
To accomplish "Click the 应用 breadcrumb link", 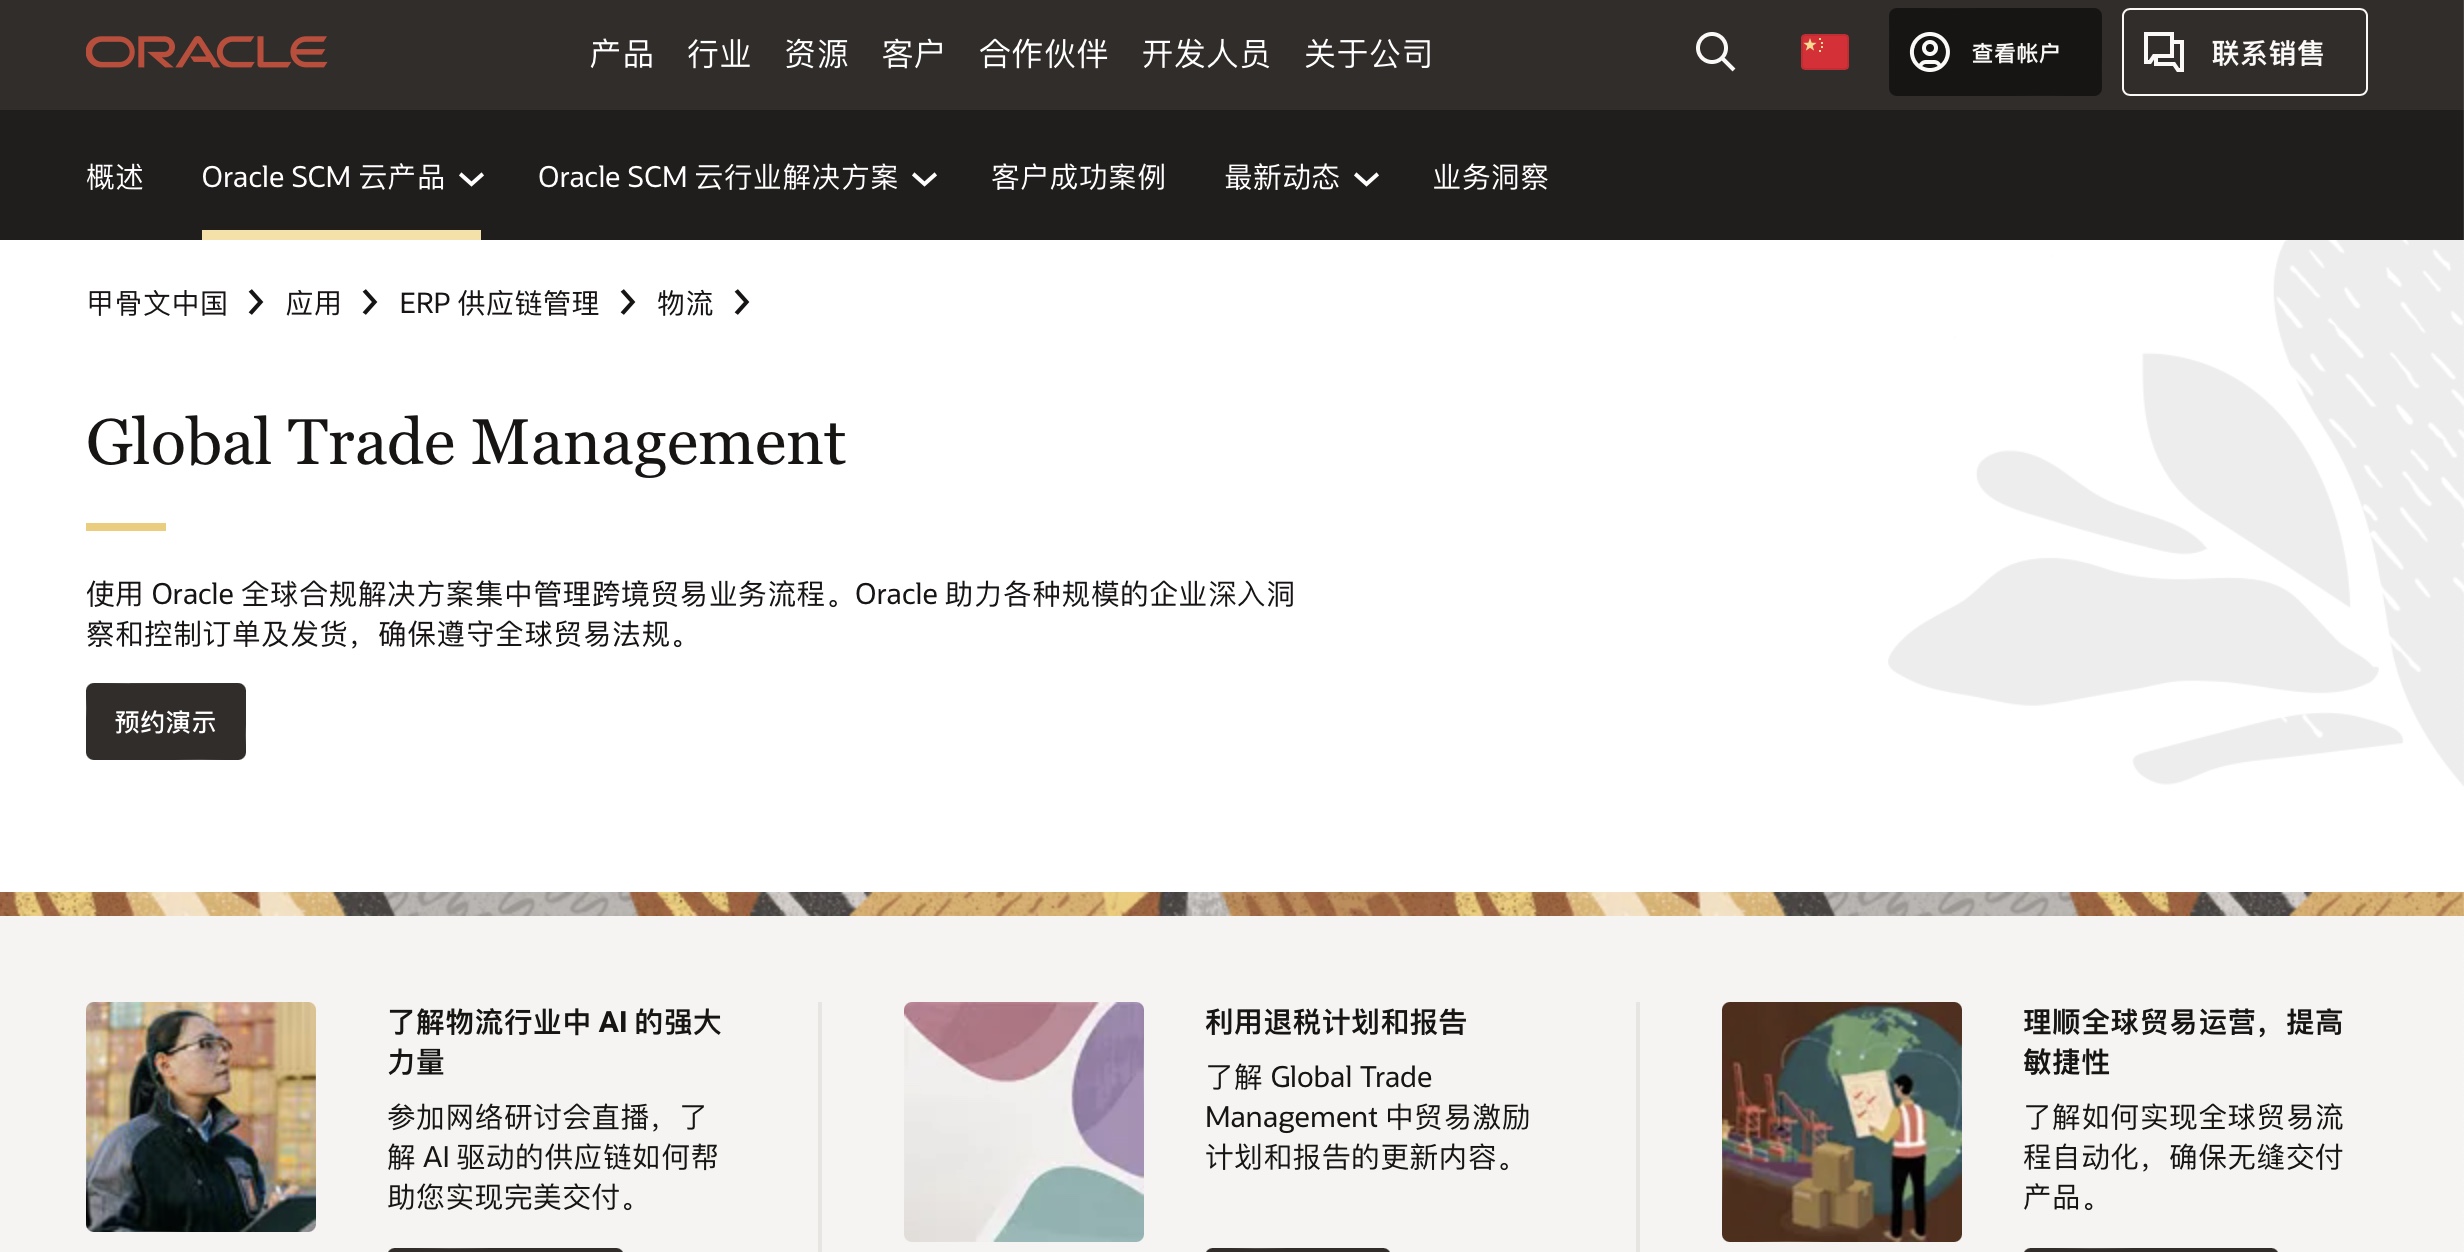I will tap(313, 303).
